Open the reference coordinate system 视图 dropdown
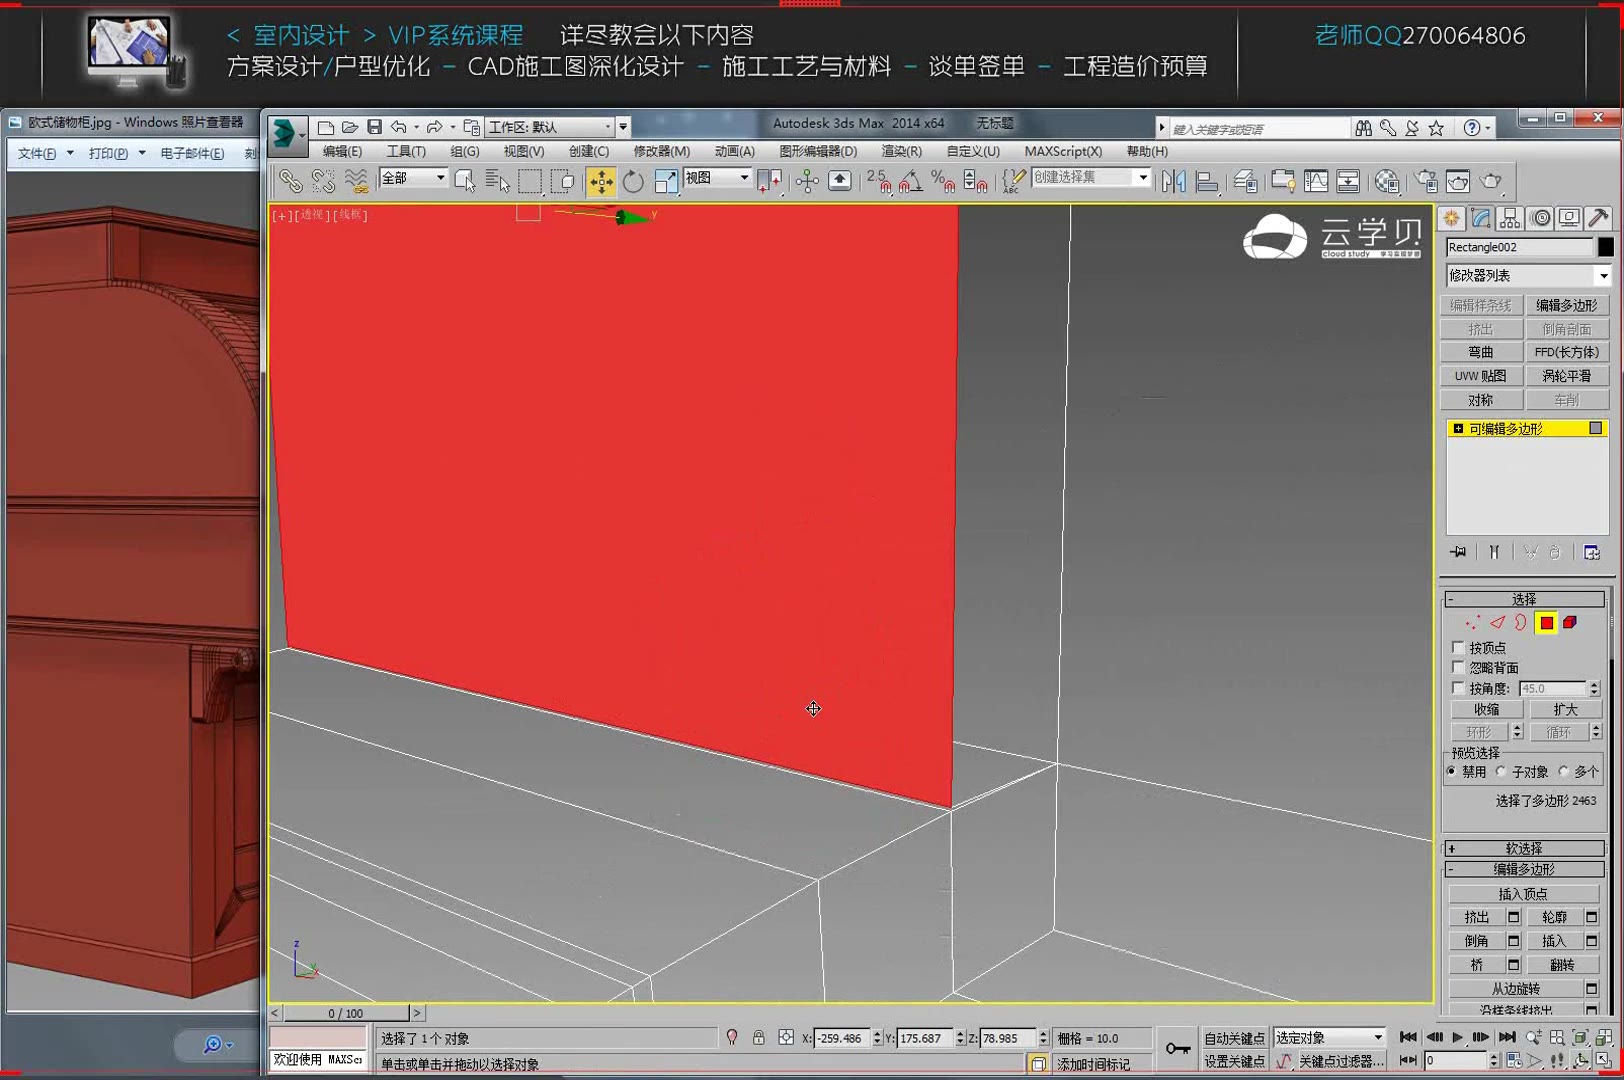1624x1080 pixels. pyautogui.click(x=717, y=178)
